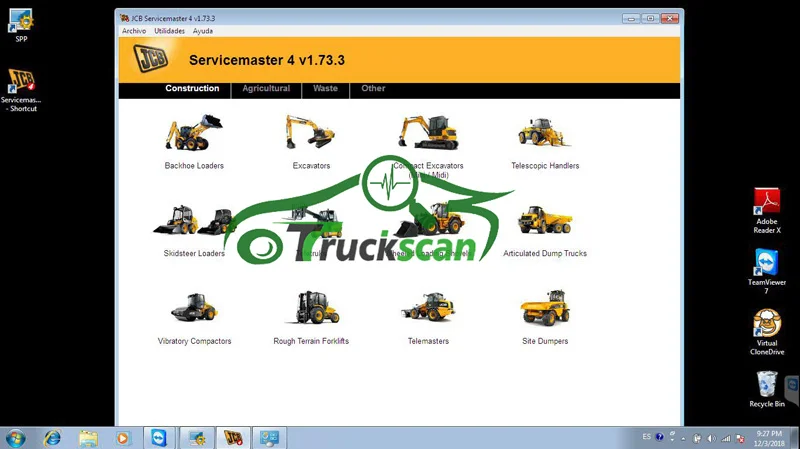Select the Vibratory Compactors icon
Viewport: 800px width, 449px height.
pos(194,307)
